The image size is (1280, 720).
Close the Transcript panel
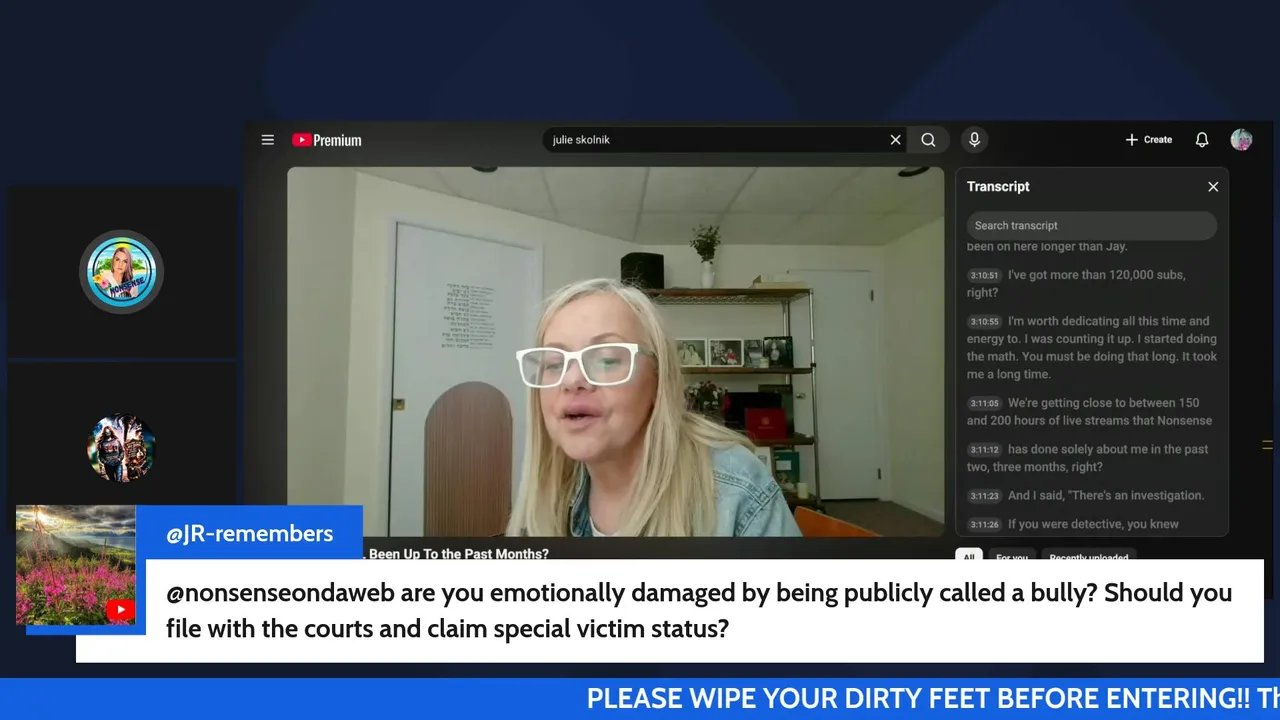pos(1213,187)
